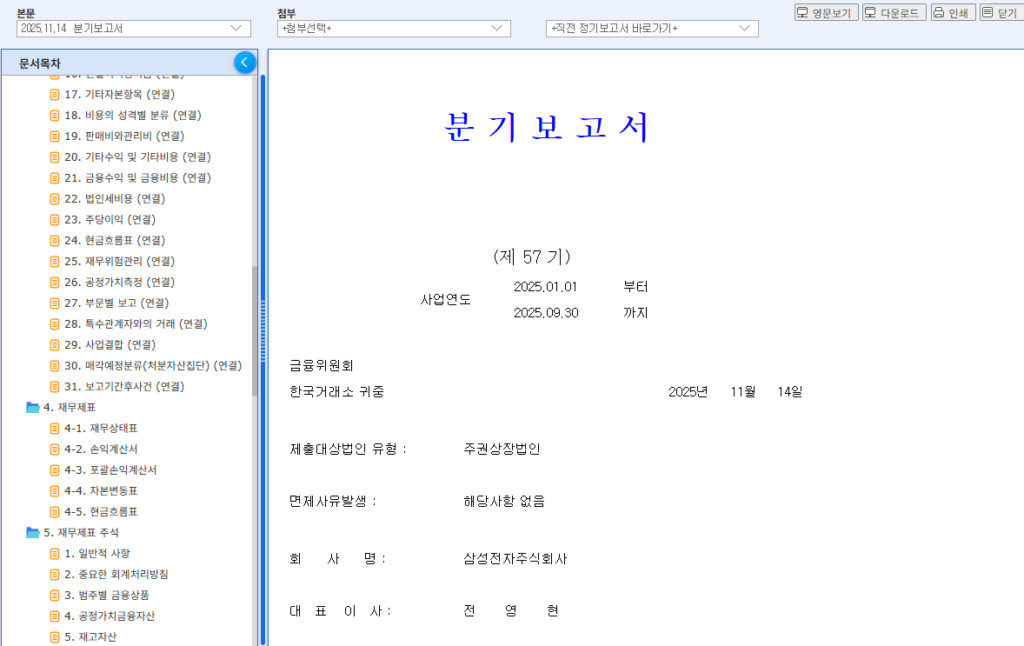The width and height of the screenshot is (1024, 646).
Task: Click the blue folder icon beside 4. 재무제표
Action: pos(31,407)
